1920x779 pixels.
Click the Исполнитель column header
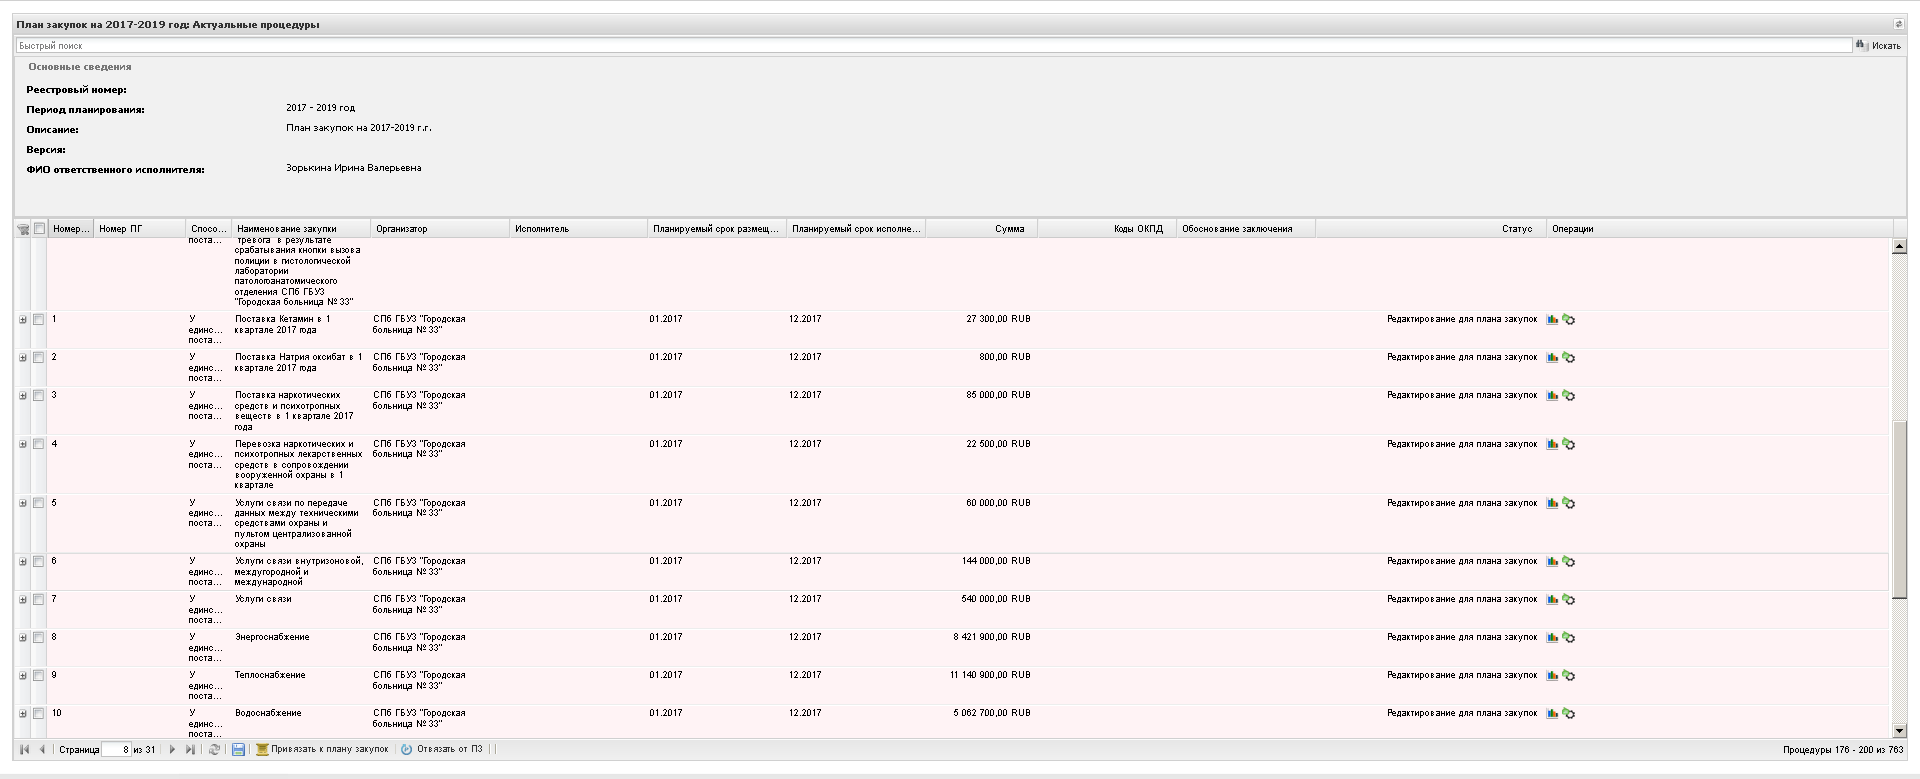point(579,229)
